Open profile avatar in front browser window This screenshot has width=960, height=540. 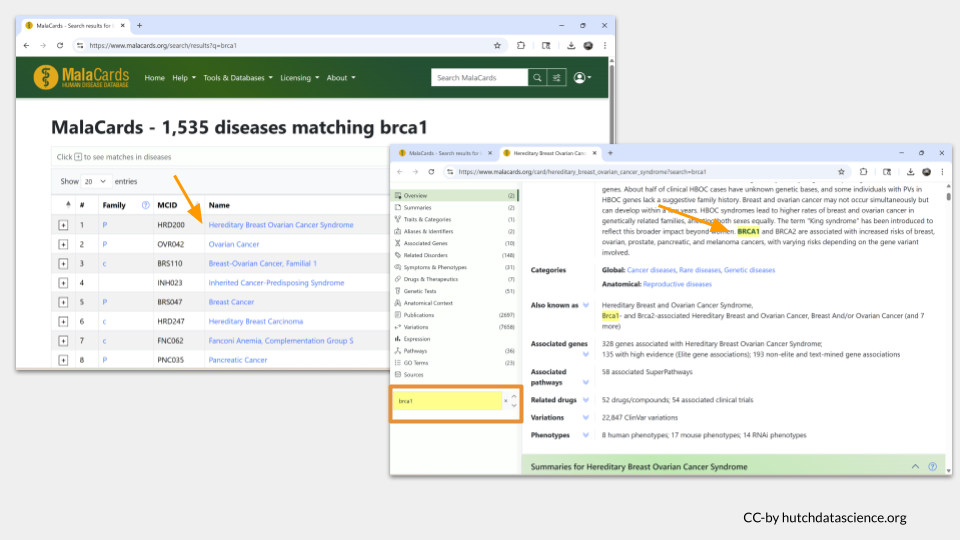pyautogui.click(x=926, y=172)
